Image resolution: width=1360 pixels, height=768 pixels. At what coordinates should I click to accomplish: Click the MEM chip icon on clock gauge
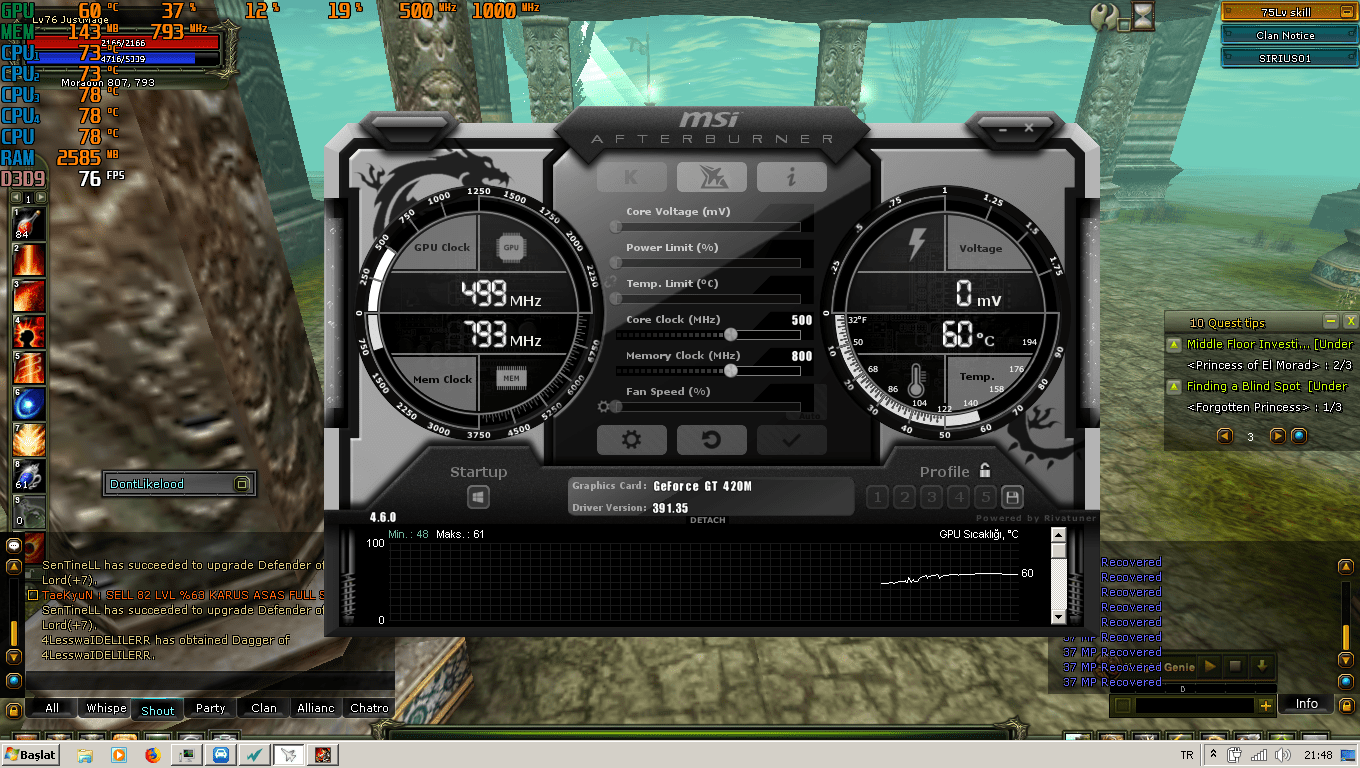point(511,378)
